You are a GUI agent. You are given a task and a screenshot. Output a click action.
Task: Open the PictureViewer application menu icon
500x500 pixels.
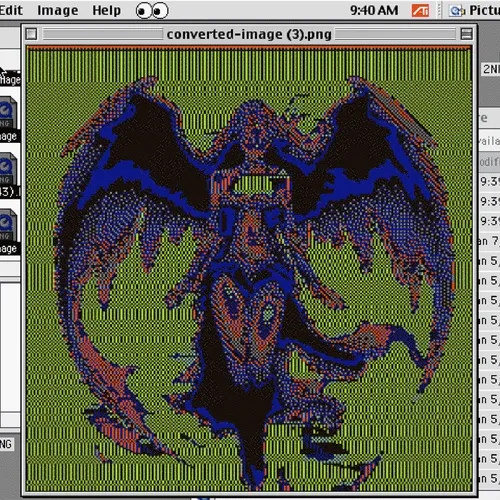456,11
